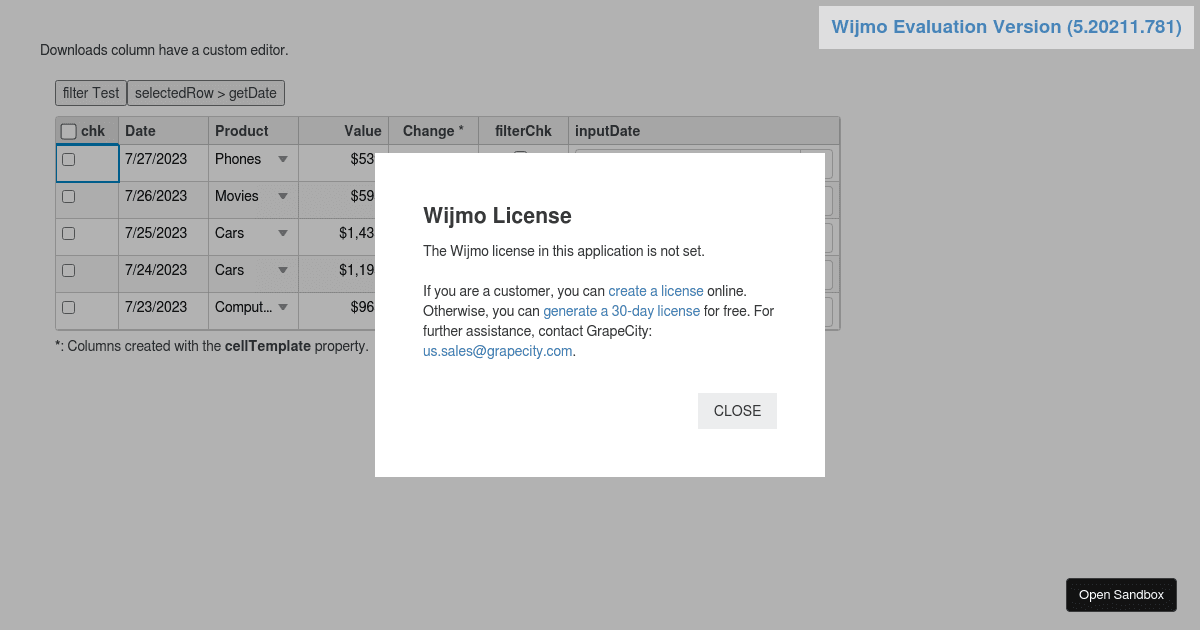This screenshot has width=1200, height=630.
Task: Check the chk checkbox for the 7/27/2023 row
Action: coord(68,159)
